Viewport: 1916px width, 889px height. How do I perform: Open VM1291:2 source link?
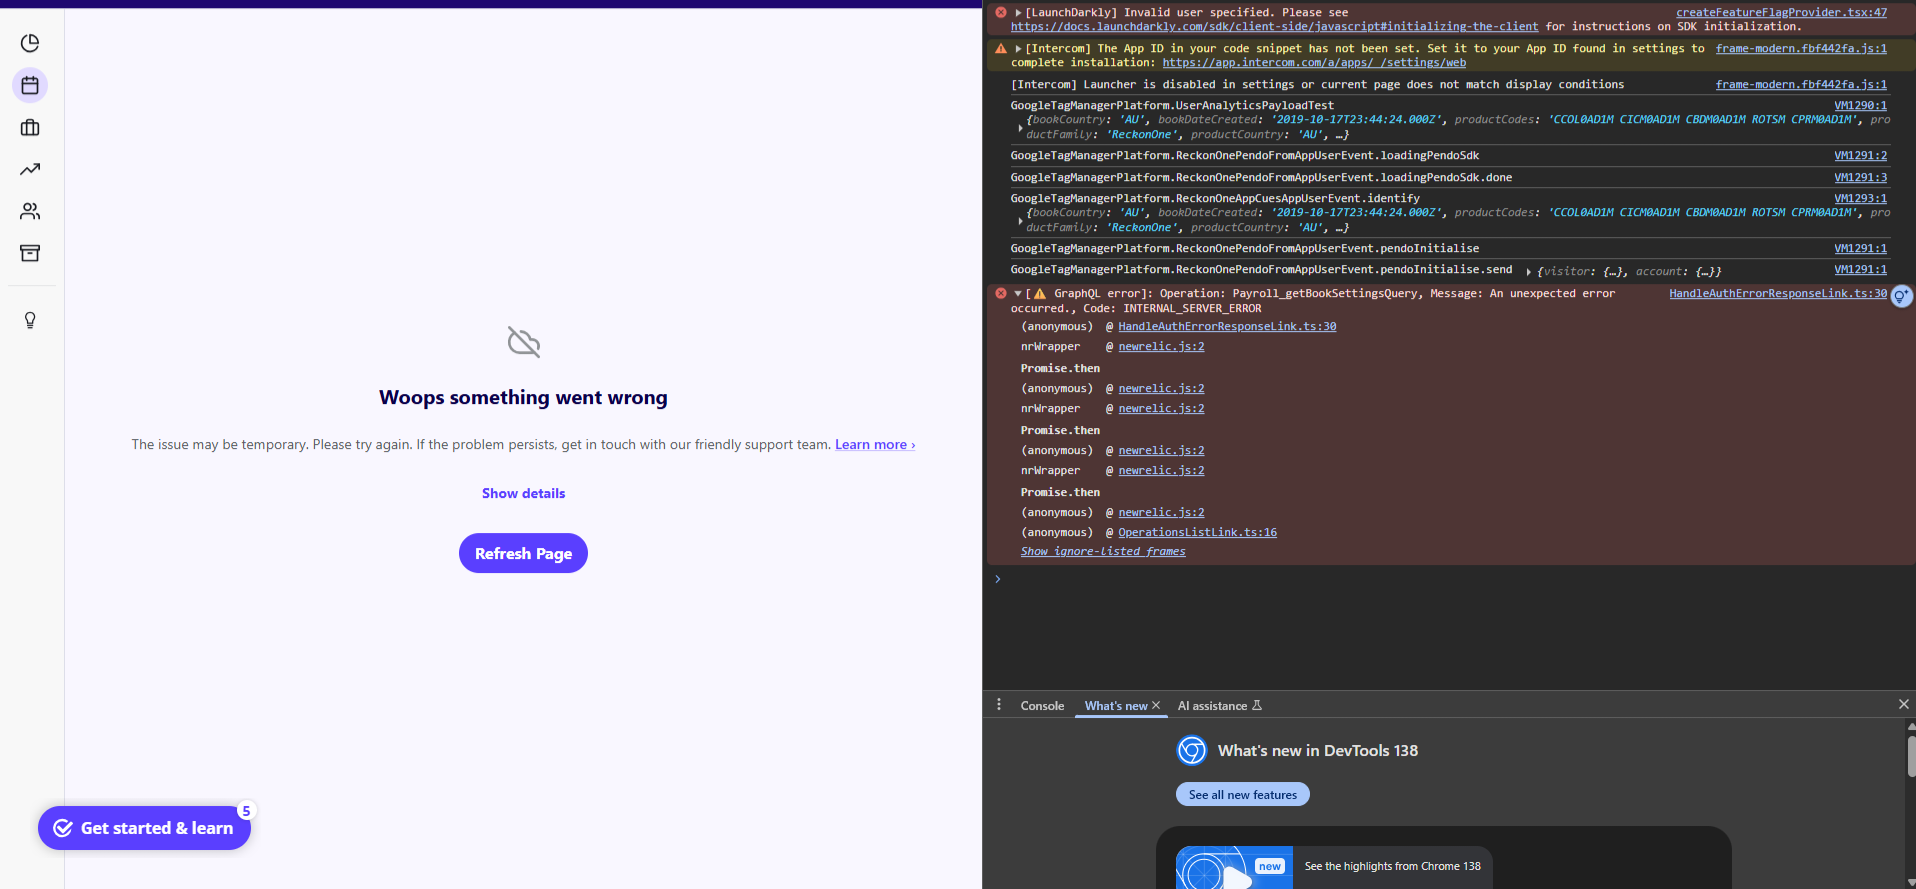(1860, 156)
